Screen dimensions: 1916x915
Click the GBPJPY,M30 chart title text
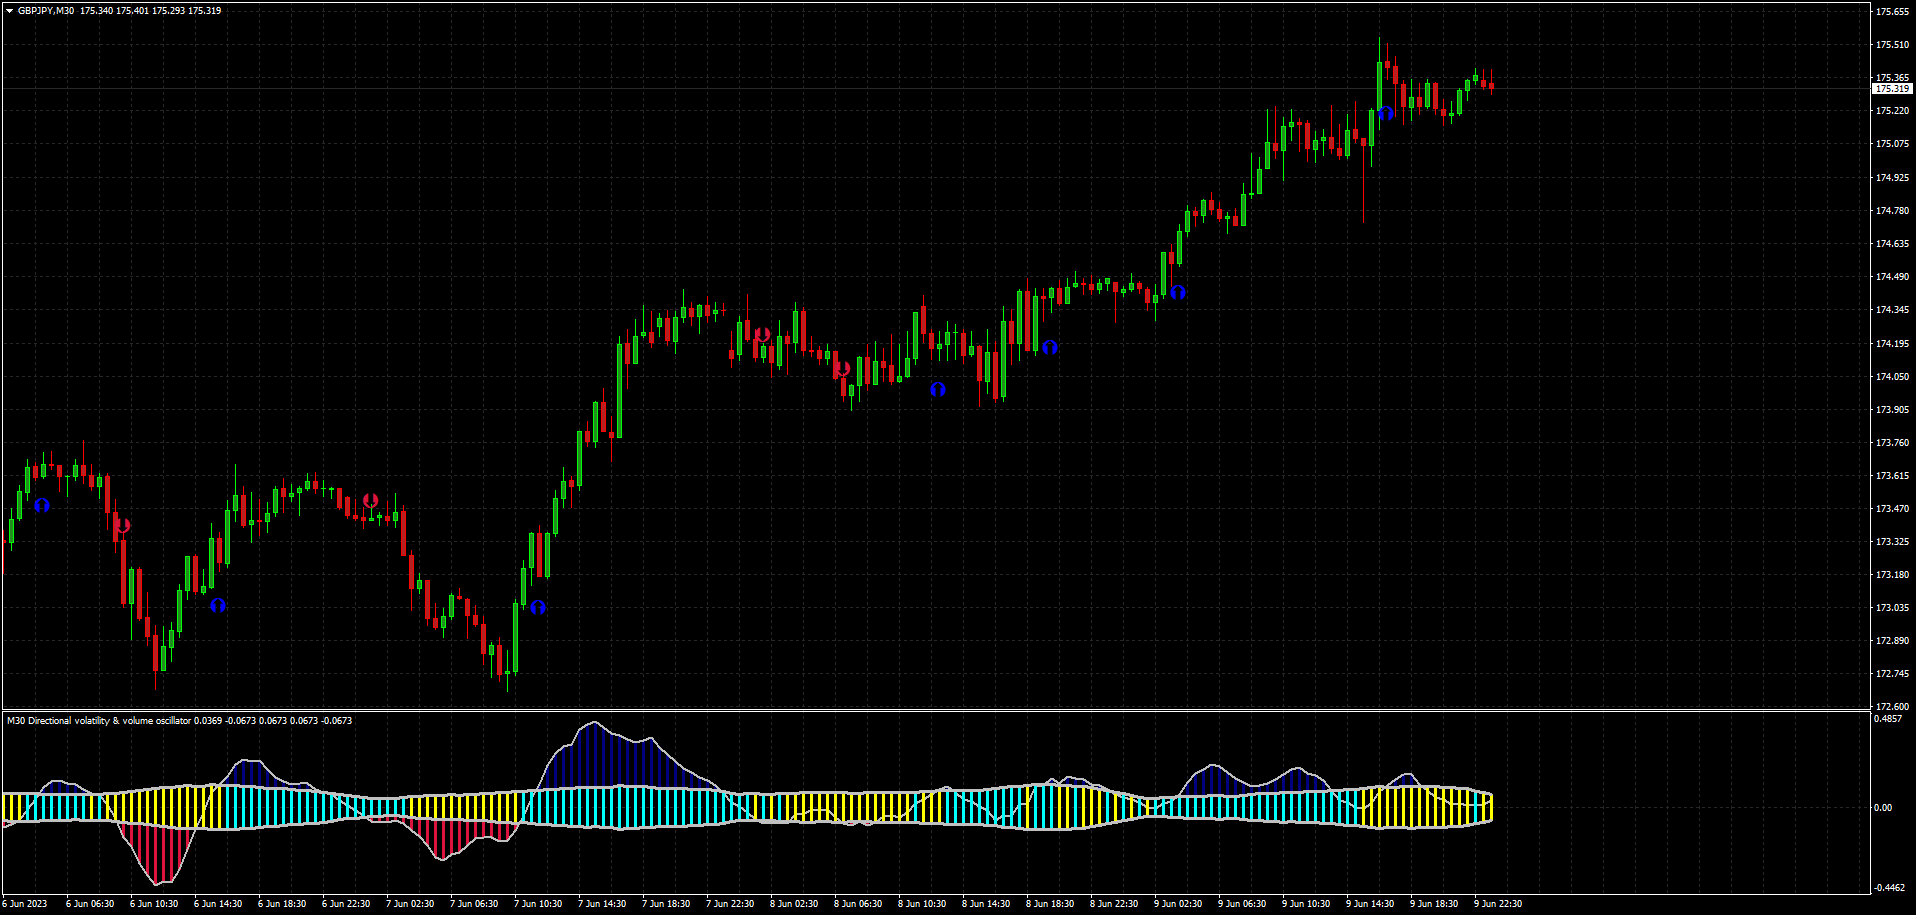(46, 11)
